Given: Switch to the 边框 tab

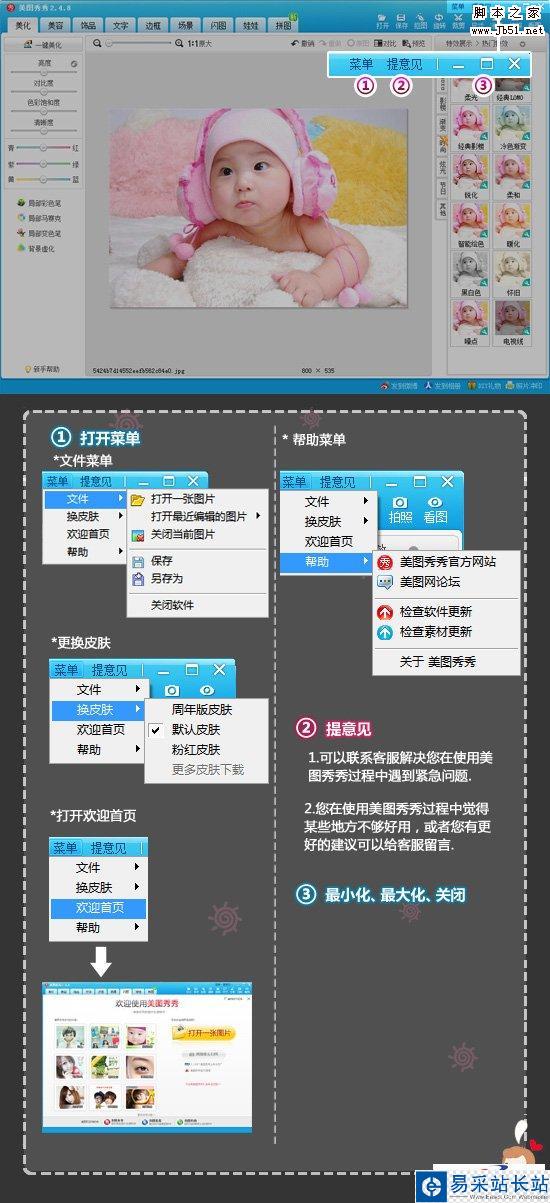Looking at the screenshot, I should (x=153, y=24).
